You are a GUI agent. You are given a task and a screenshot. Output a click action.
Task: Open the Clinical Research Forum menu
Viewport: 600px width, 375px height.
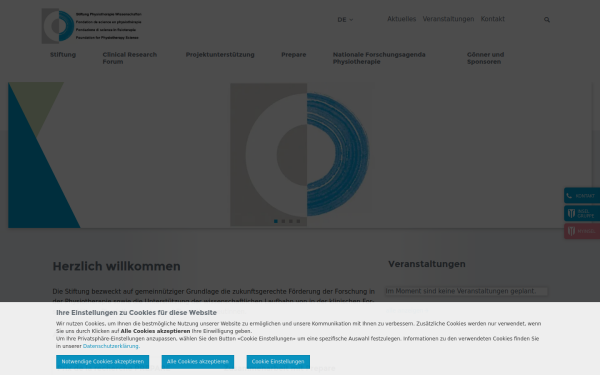pos(130,58)
